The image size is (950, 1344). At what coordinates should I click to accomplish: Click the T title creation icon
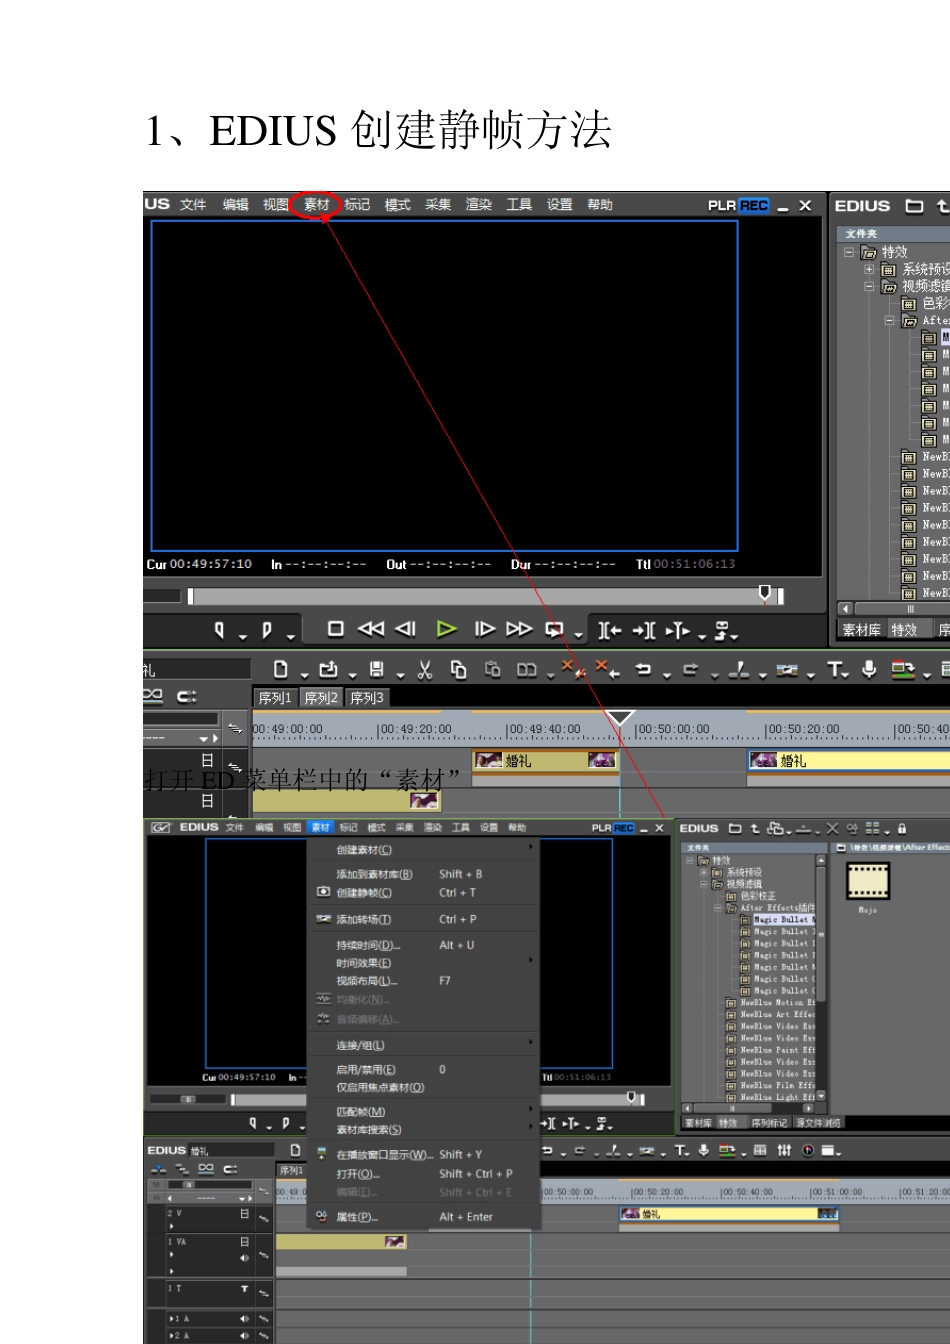tap(835, 670)
